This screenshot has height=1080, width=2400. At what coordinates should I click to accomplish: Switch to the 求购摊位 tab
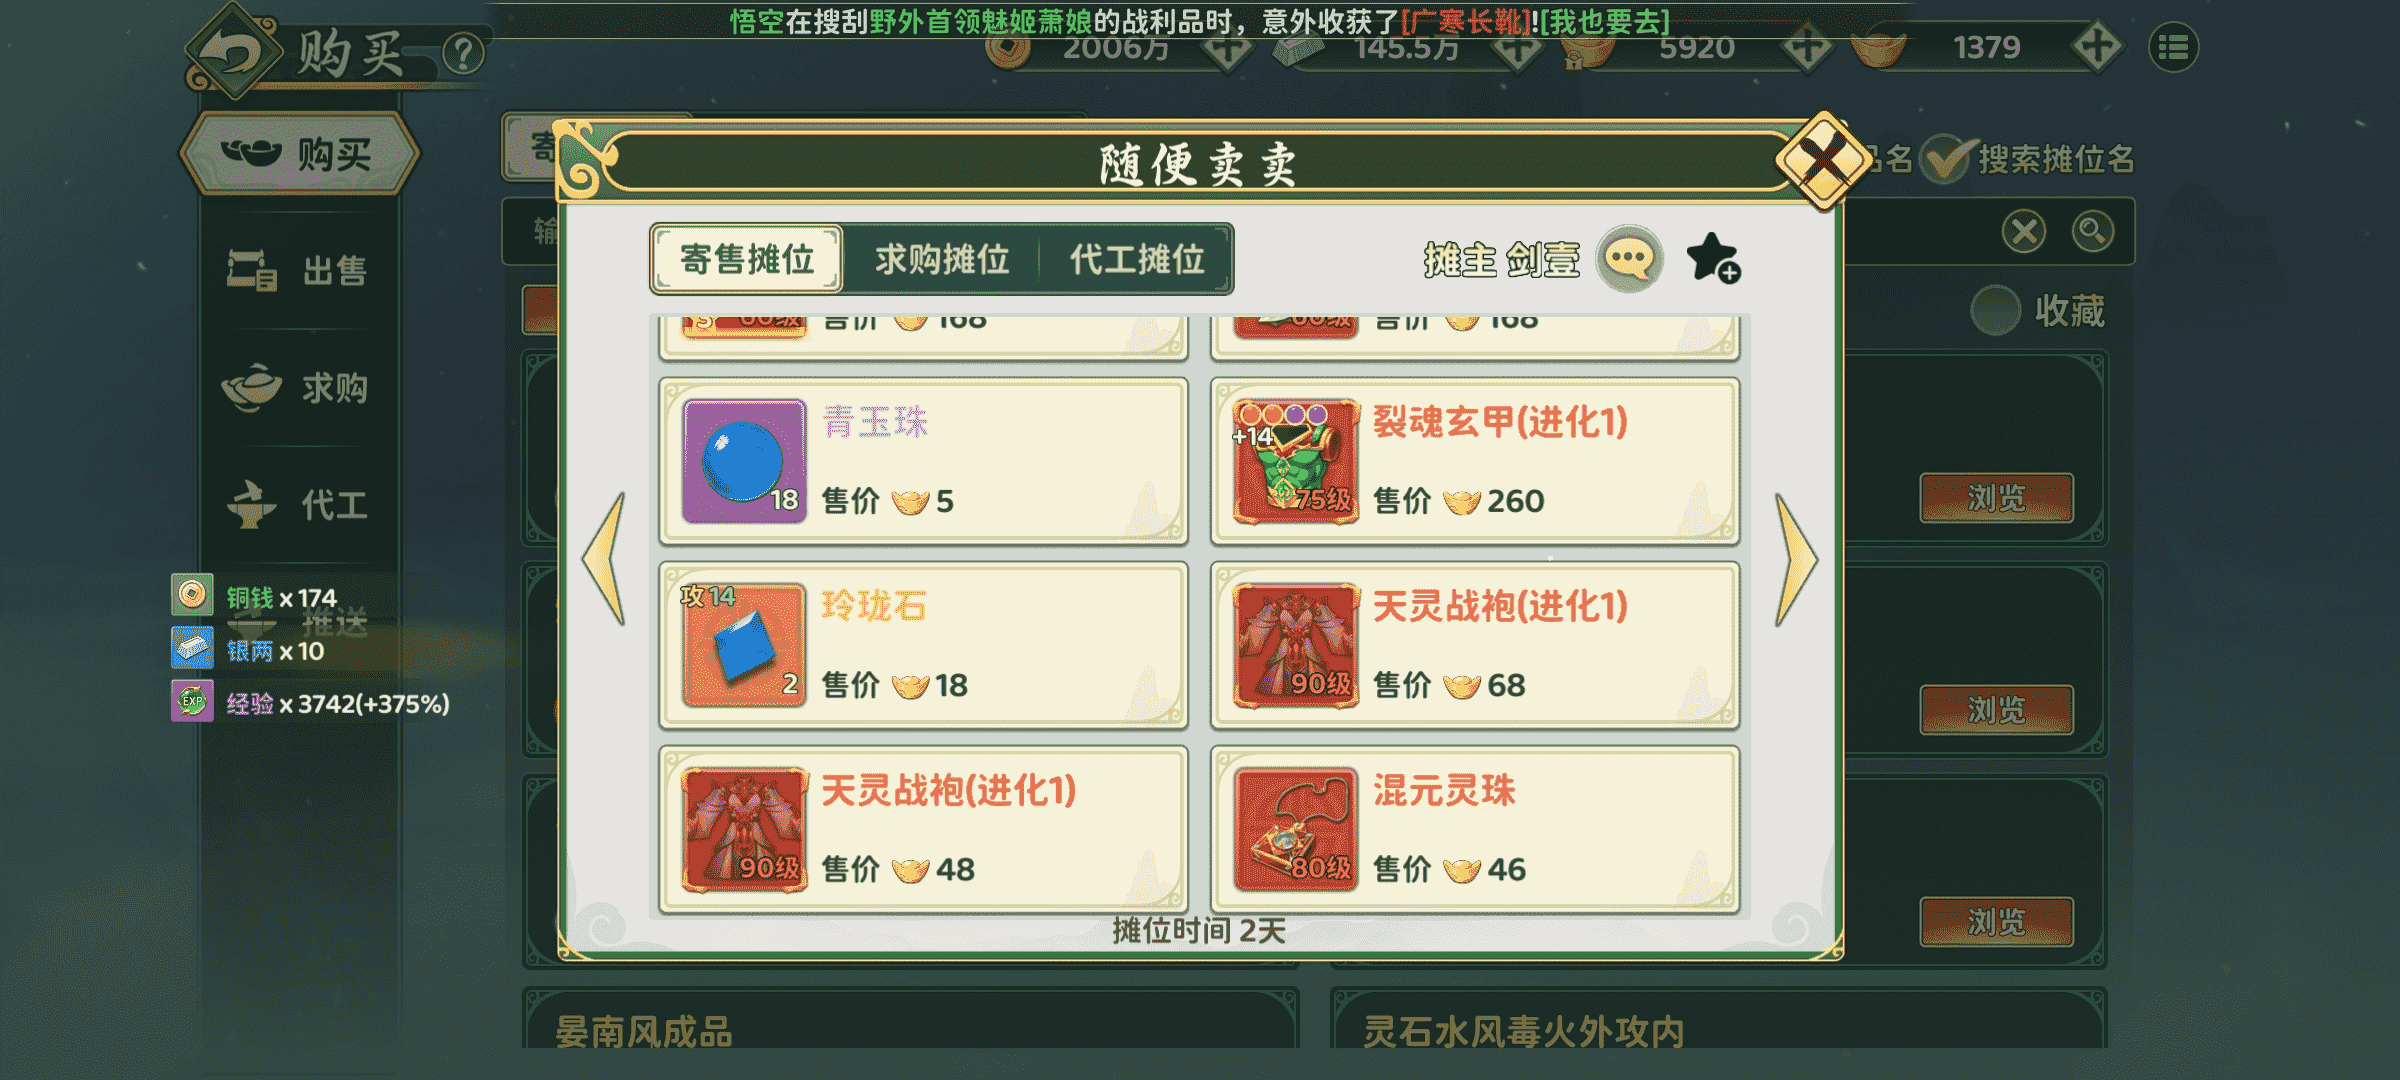pyautogui.click(x=941, y=260)
